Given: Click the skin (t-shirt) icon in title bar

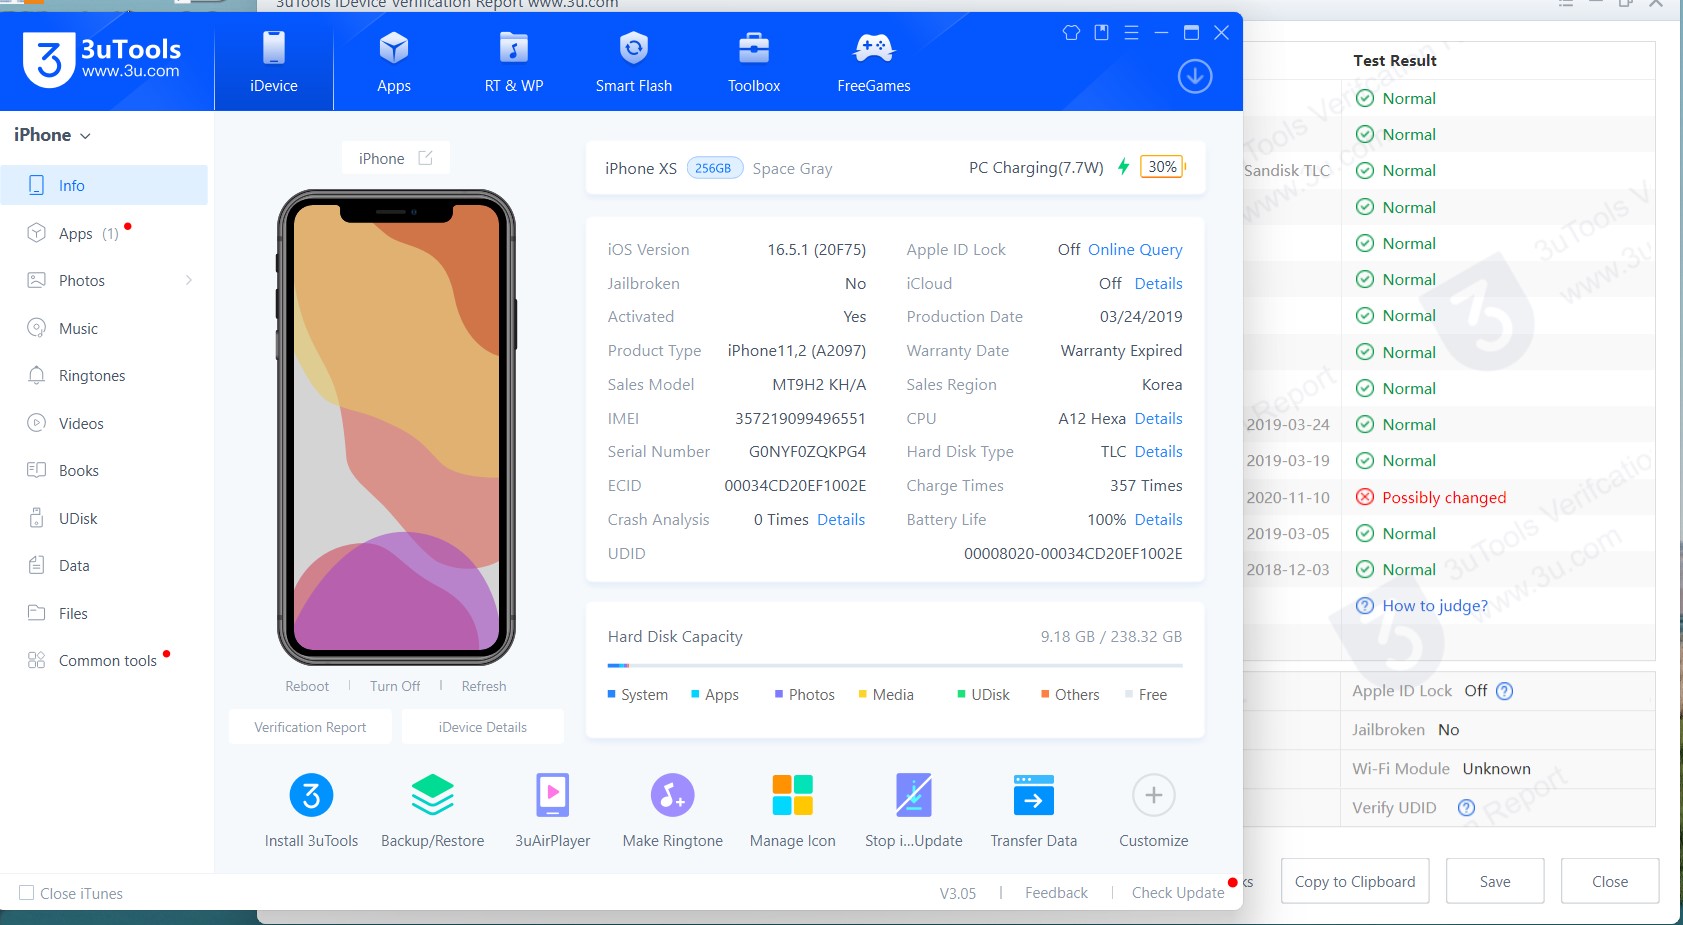Looking at the screenshot, I should pos(1071,33).
